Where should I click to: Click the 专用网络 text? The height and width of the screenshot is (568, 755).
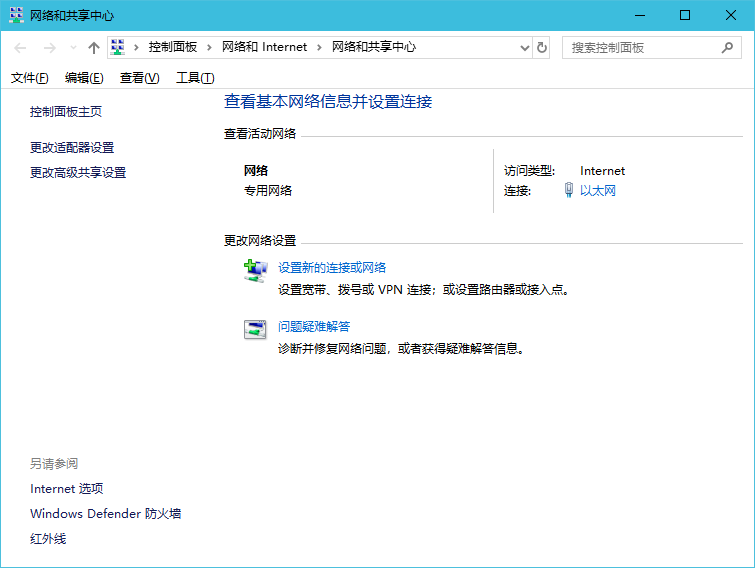coord(268,191)
